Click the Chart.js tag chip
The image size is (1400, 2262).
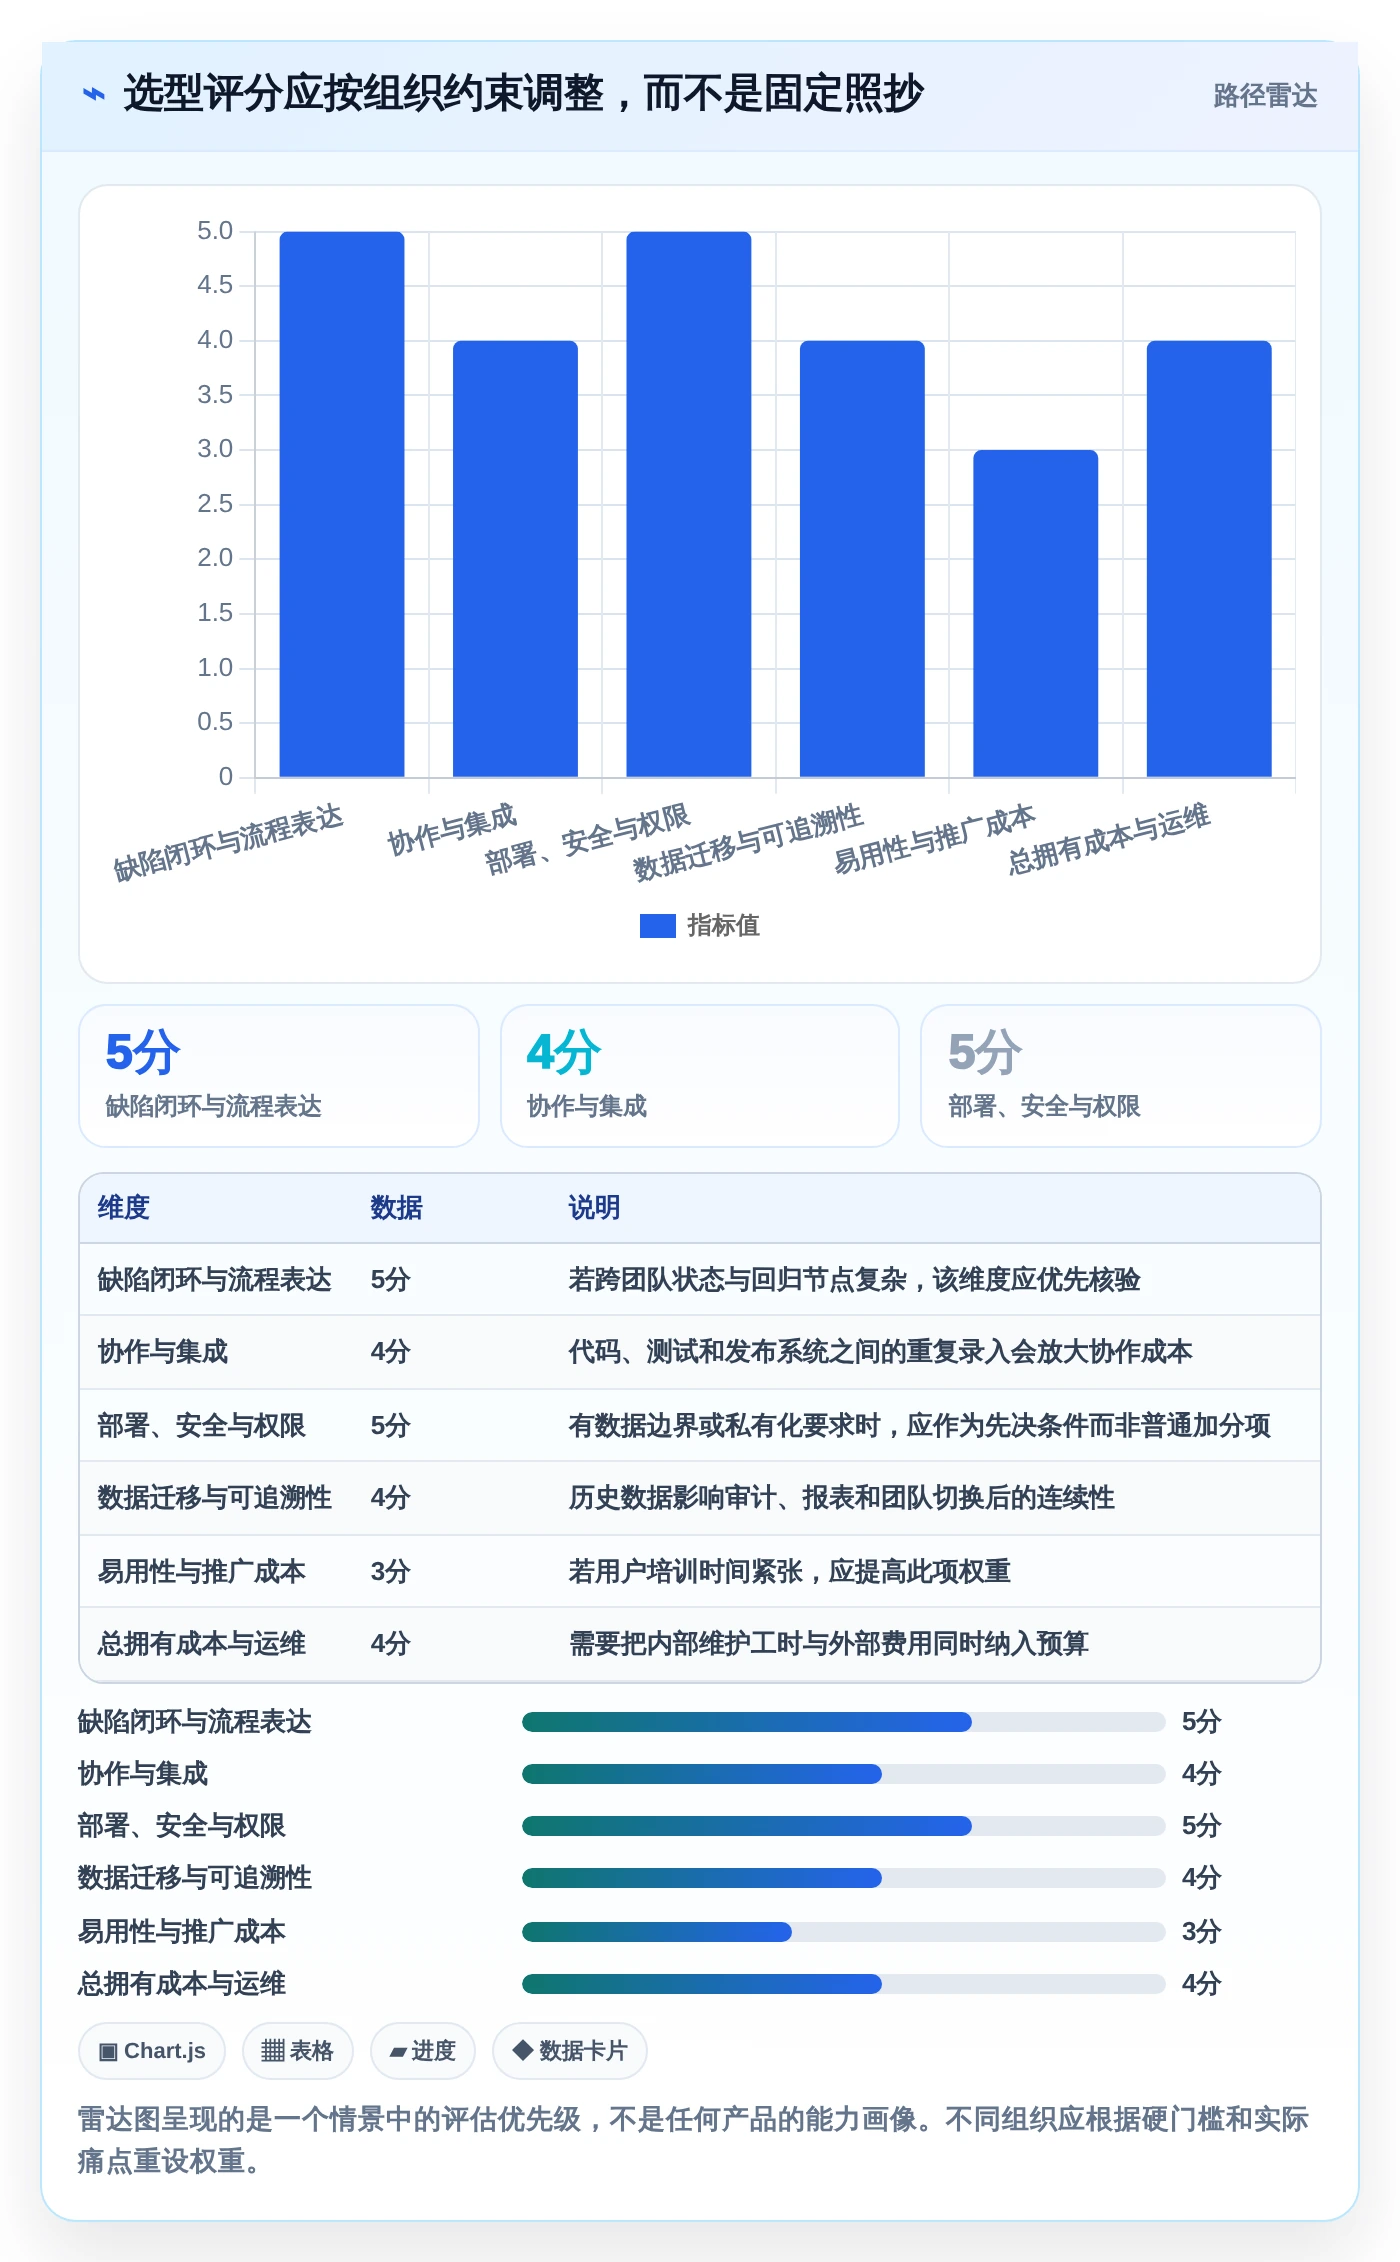[x=152, y=2051]
